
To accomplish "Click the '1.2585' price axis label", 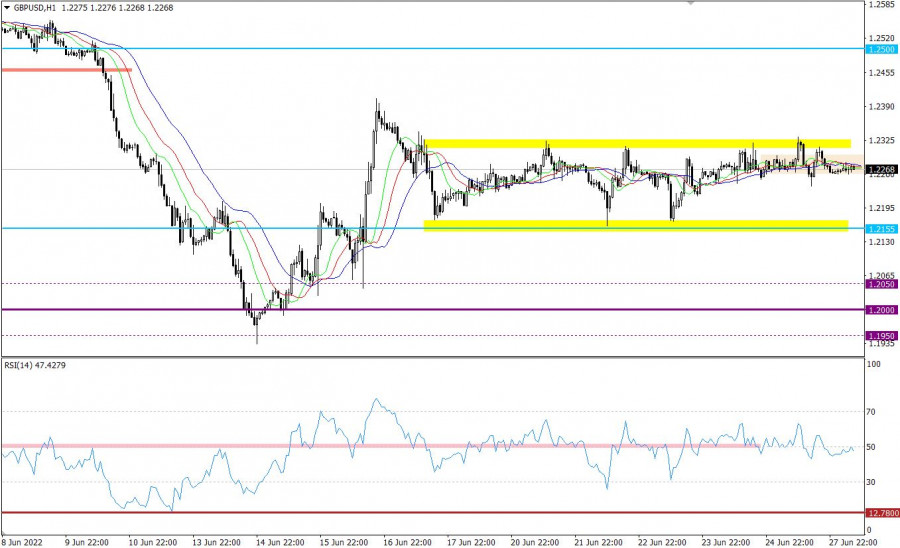I will click(883, 5).
